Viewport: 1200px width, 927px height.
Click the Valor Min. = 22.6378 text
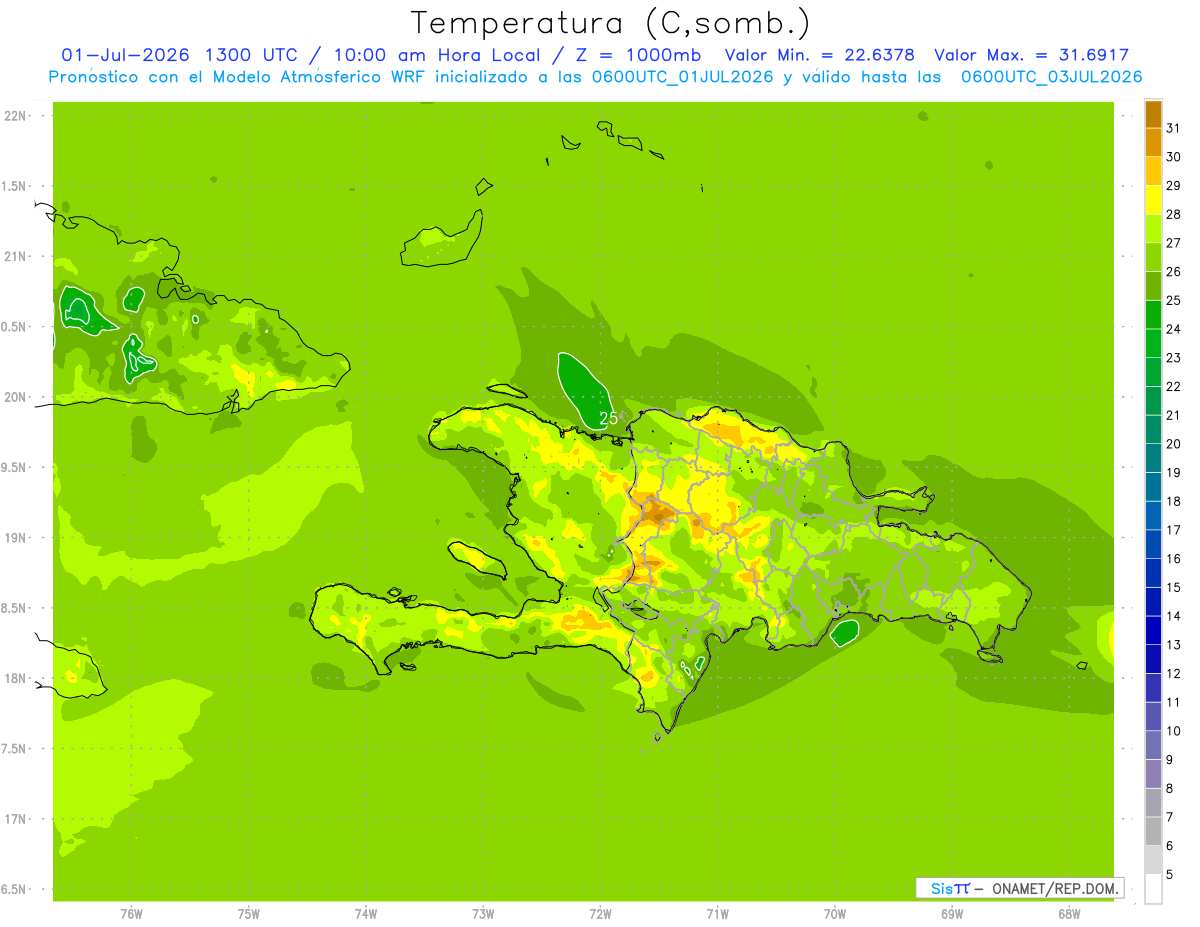[x=819, y=55]
